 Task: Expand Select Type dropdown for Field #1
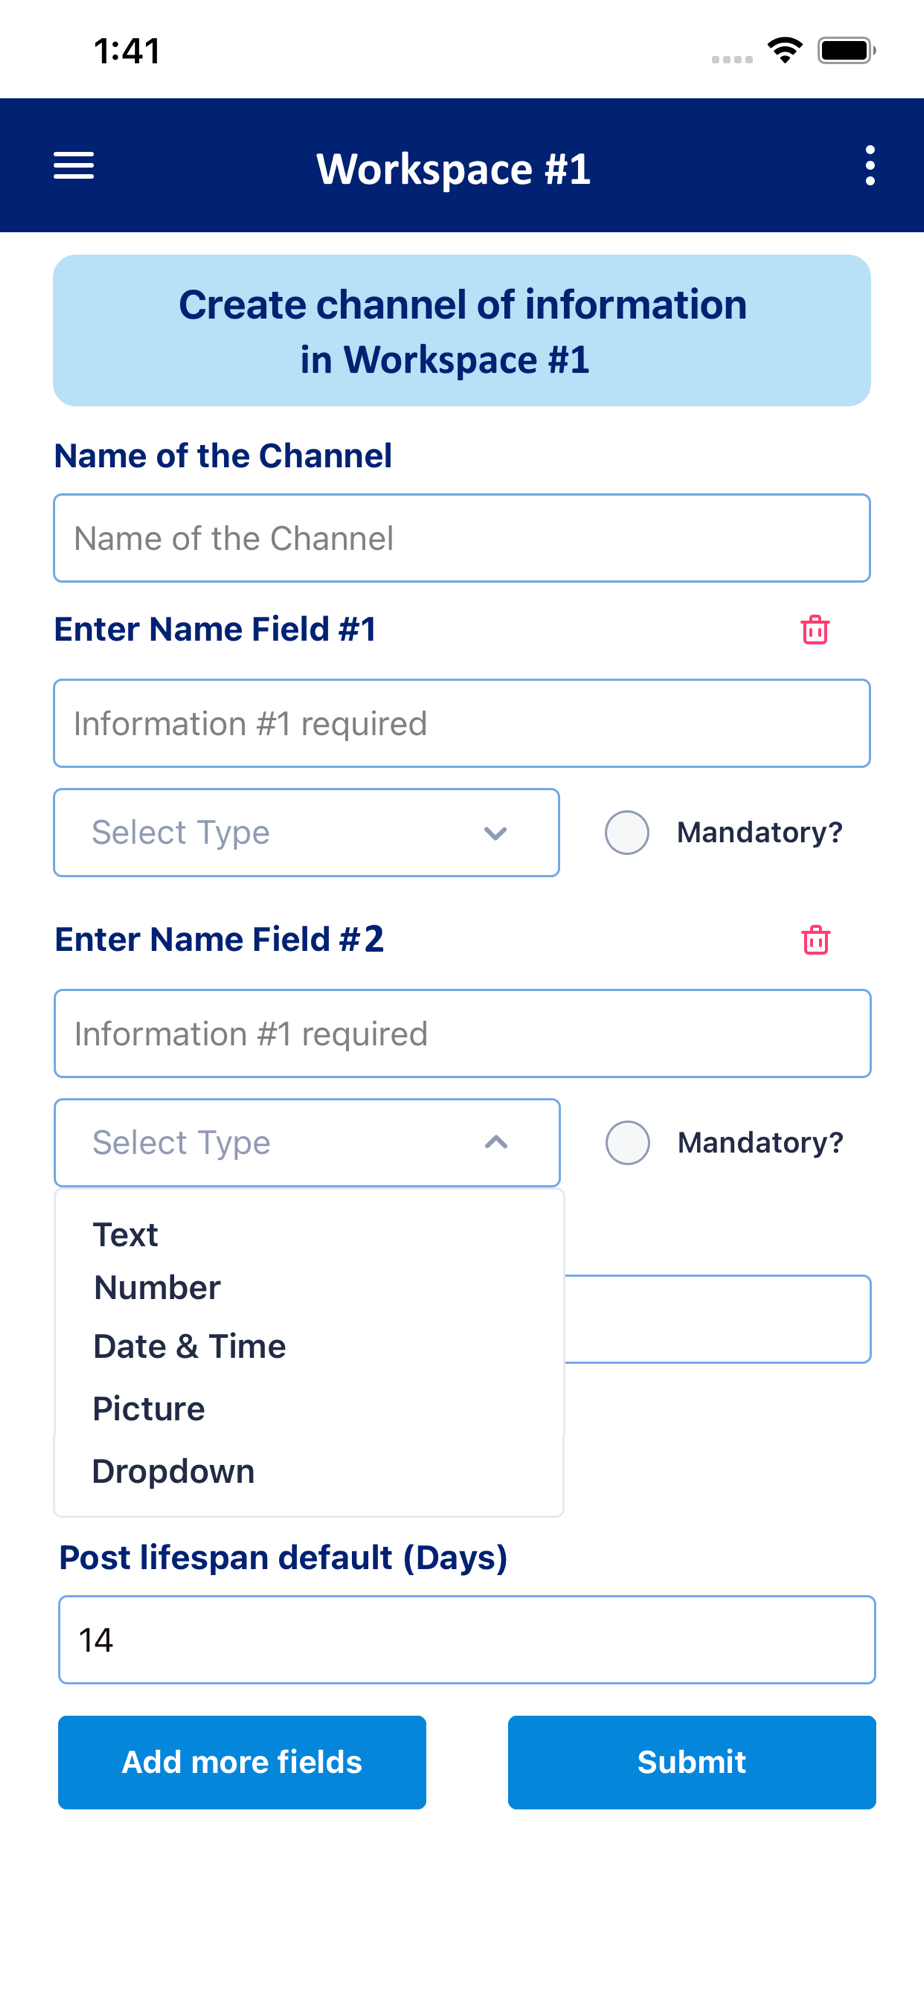306,832
